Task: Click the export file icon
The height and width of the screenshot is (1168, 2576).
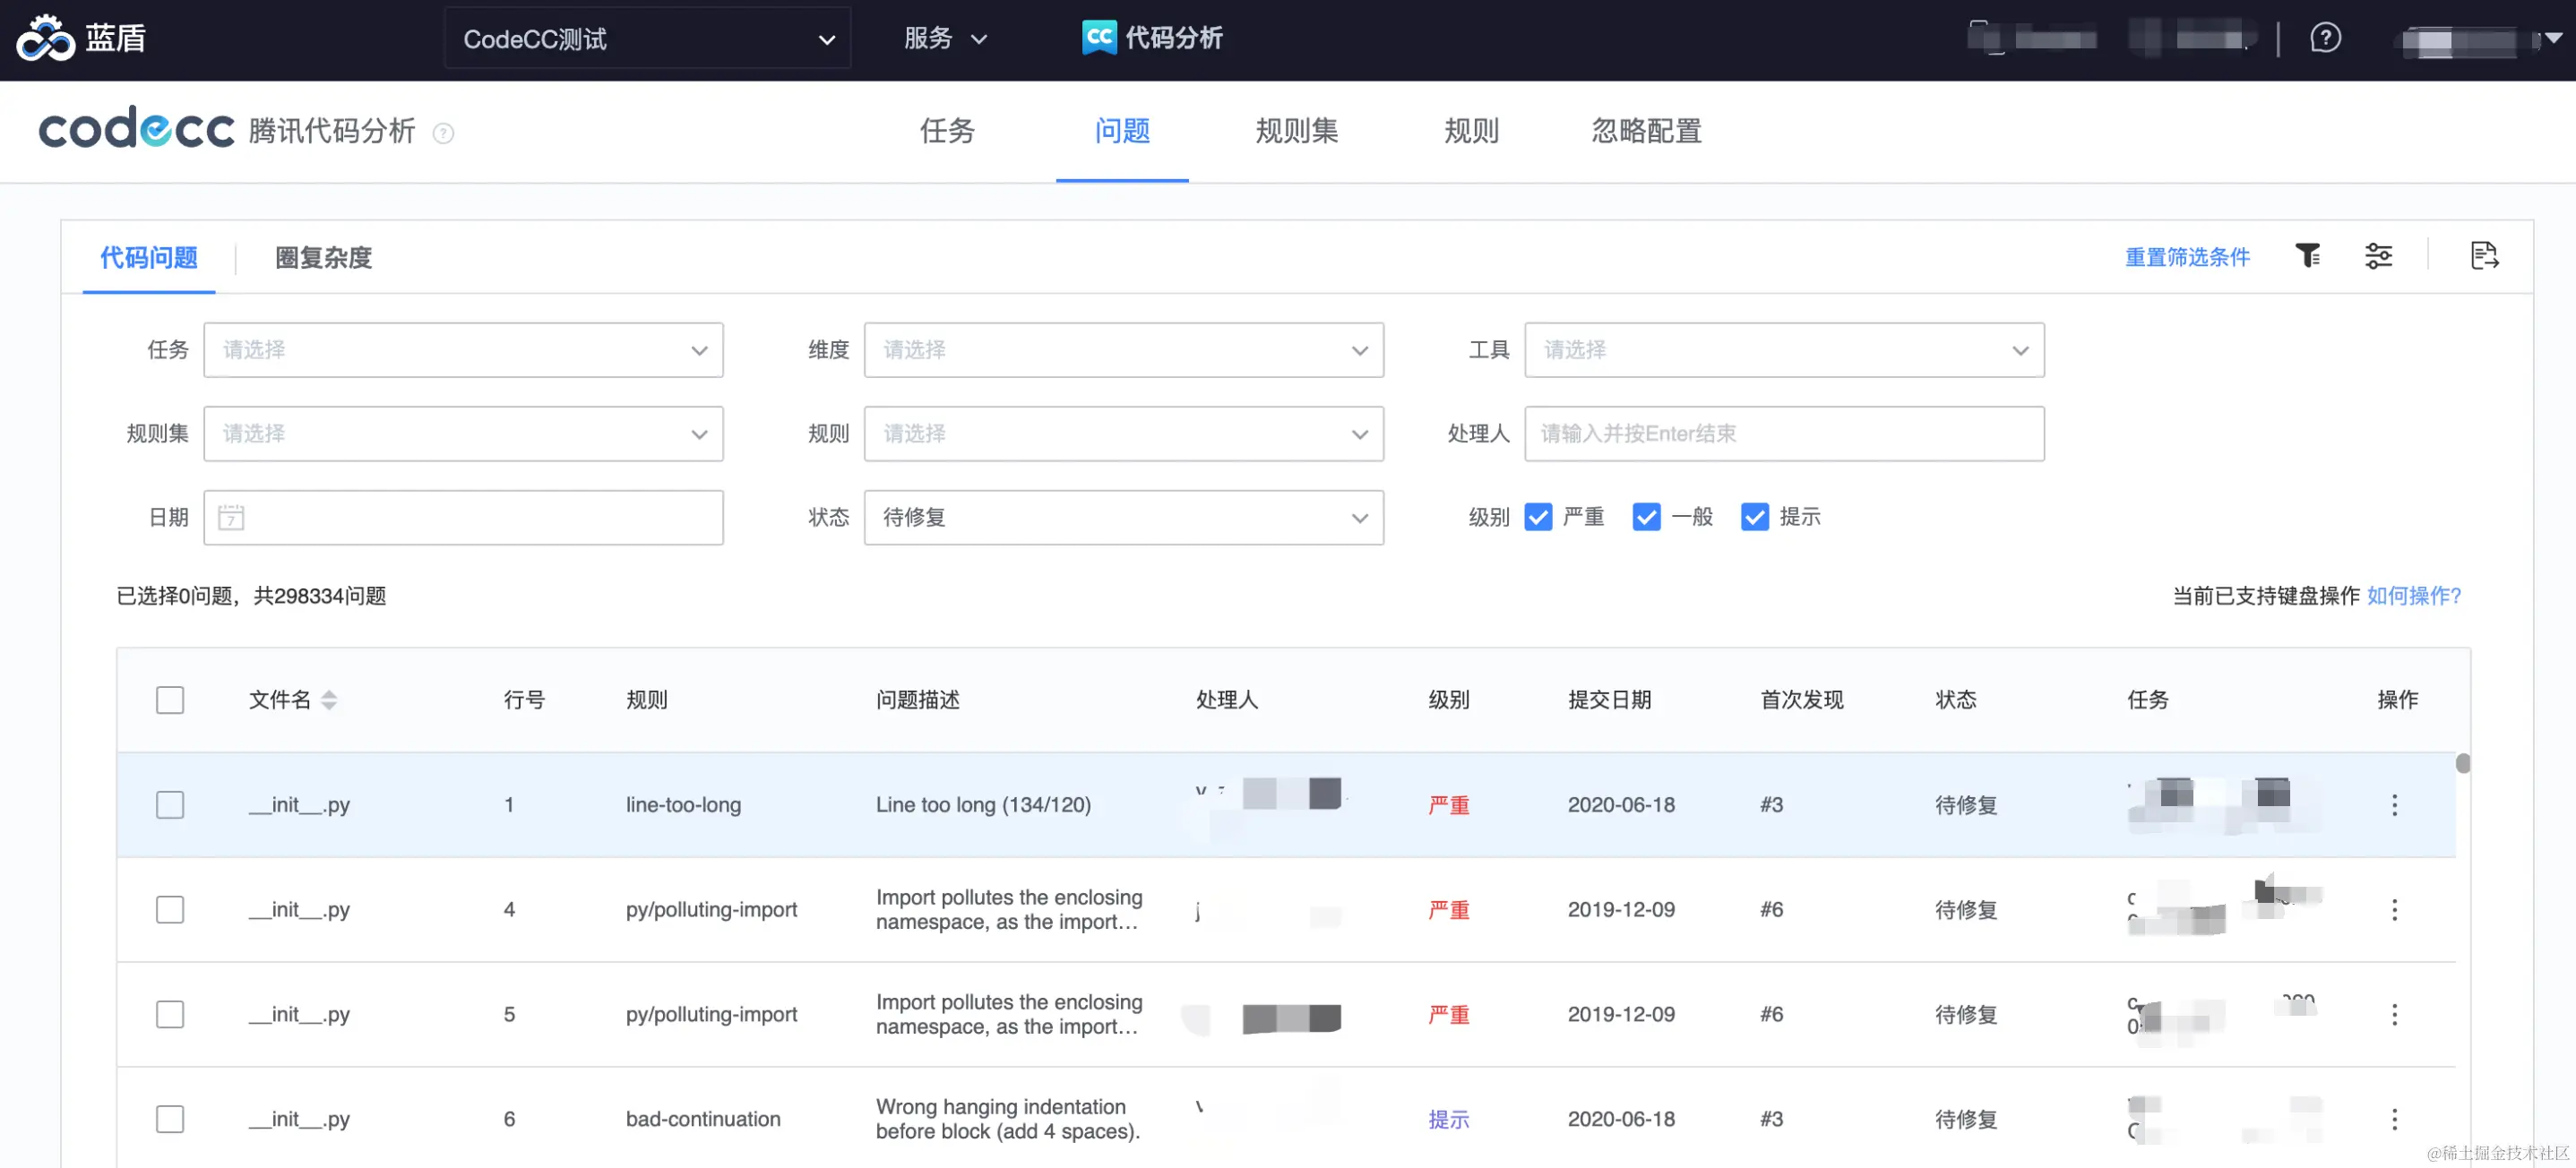Action: (x=2484, y=256)
